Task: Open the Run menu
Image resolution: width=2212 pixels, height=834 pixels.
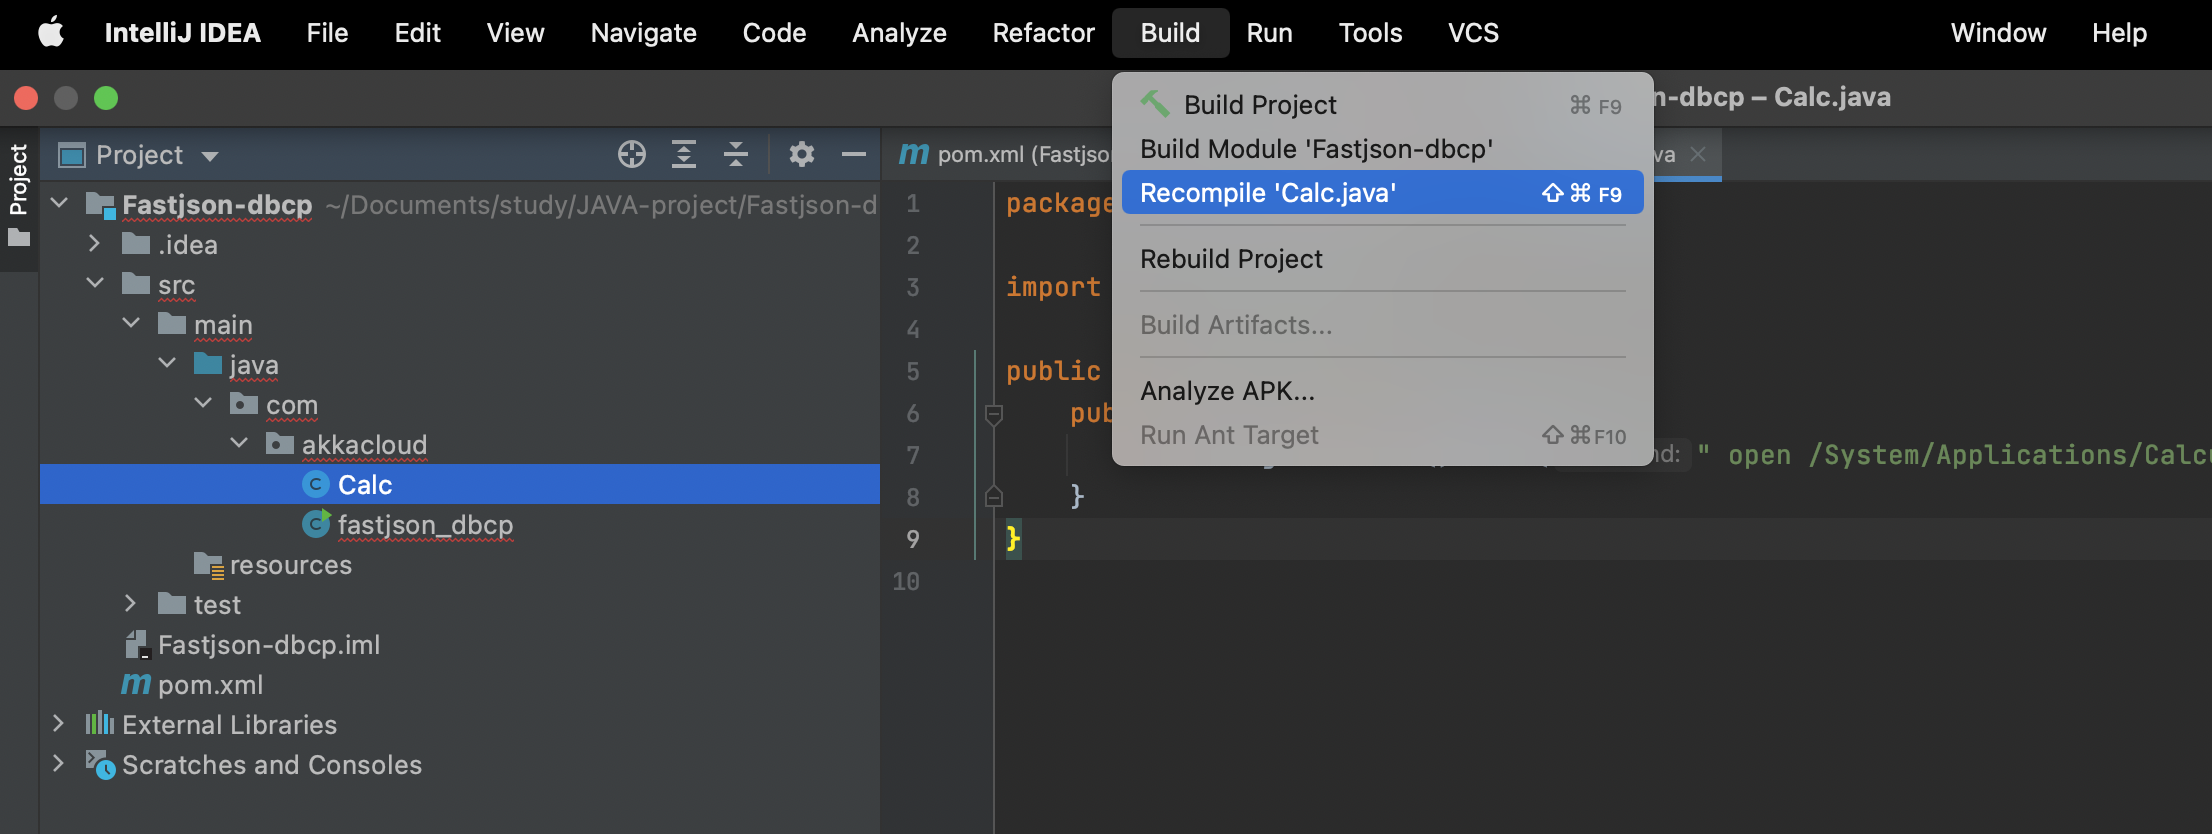Action: [x=1269, y=33]
